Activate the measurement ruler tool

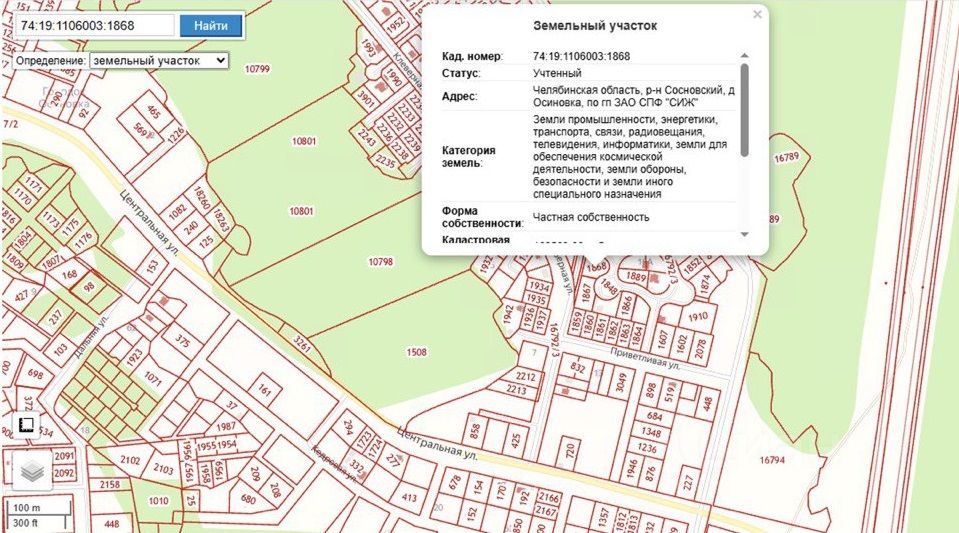click(x=26, y=425)
